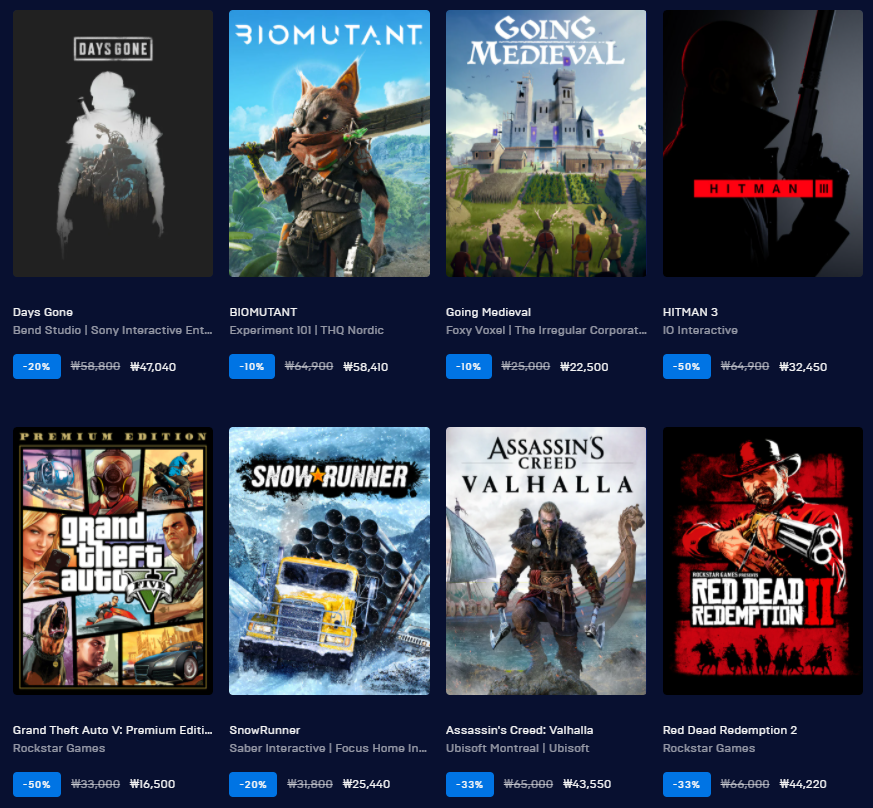The height and width of the screenshot is (808, 873).
Task: Select the -33% badge for Assassin's Creed Valhalla
Action: click(x=470, y=784)
